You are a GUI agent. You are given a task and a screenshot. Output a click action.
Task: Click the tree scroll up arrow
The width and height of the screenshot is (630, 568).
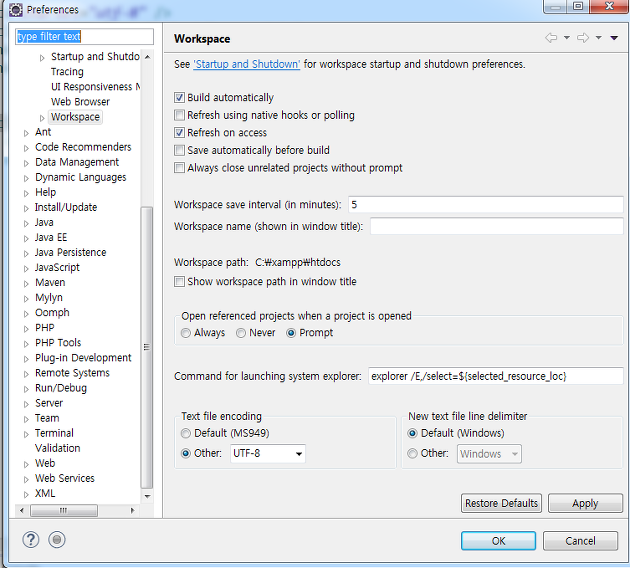[x=147, y=57]
